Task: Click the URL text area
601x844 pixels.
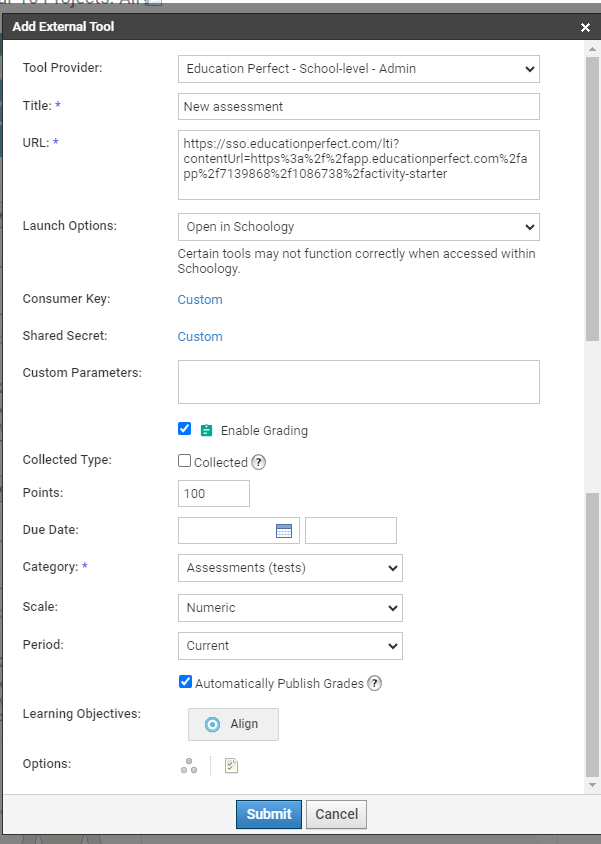Action: pyautogui.click(x=359, y=165)
